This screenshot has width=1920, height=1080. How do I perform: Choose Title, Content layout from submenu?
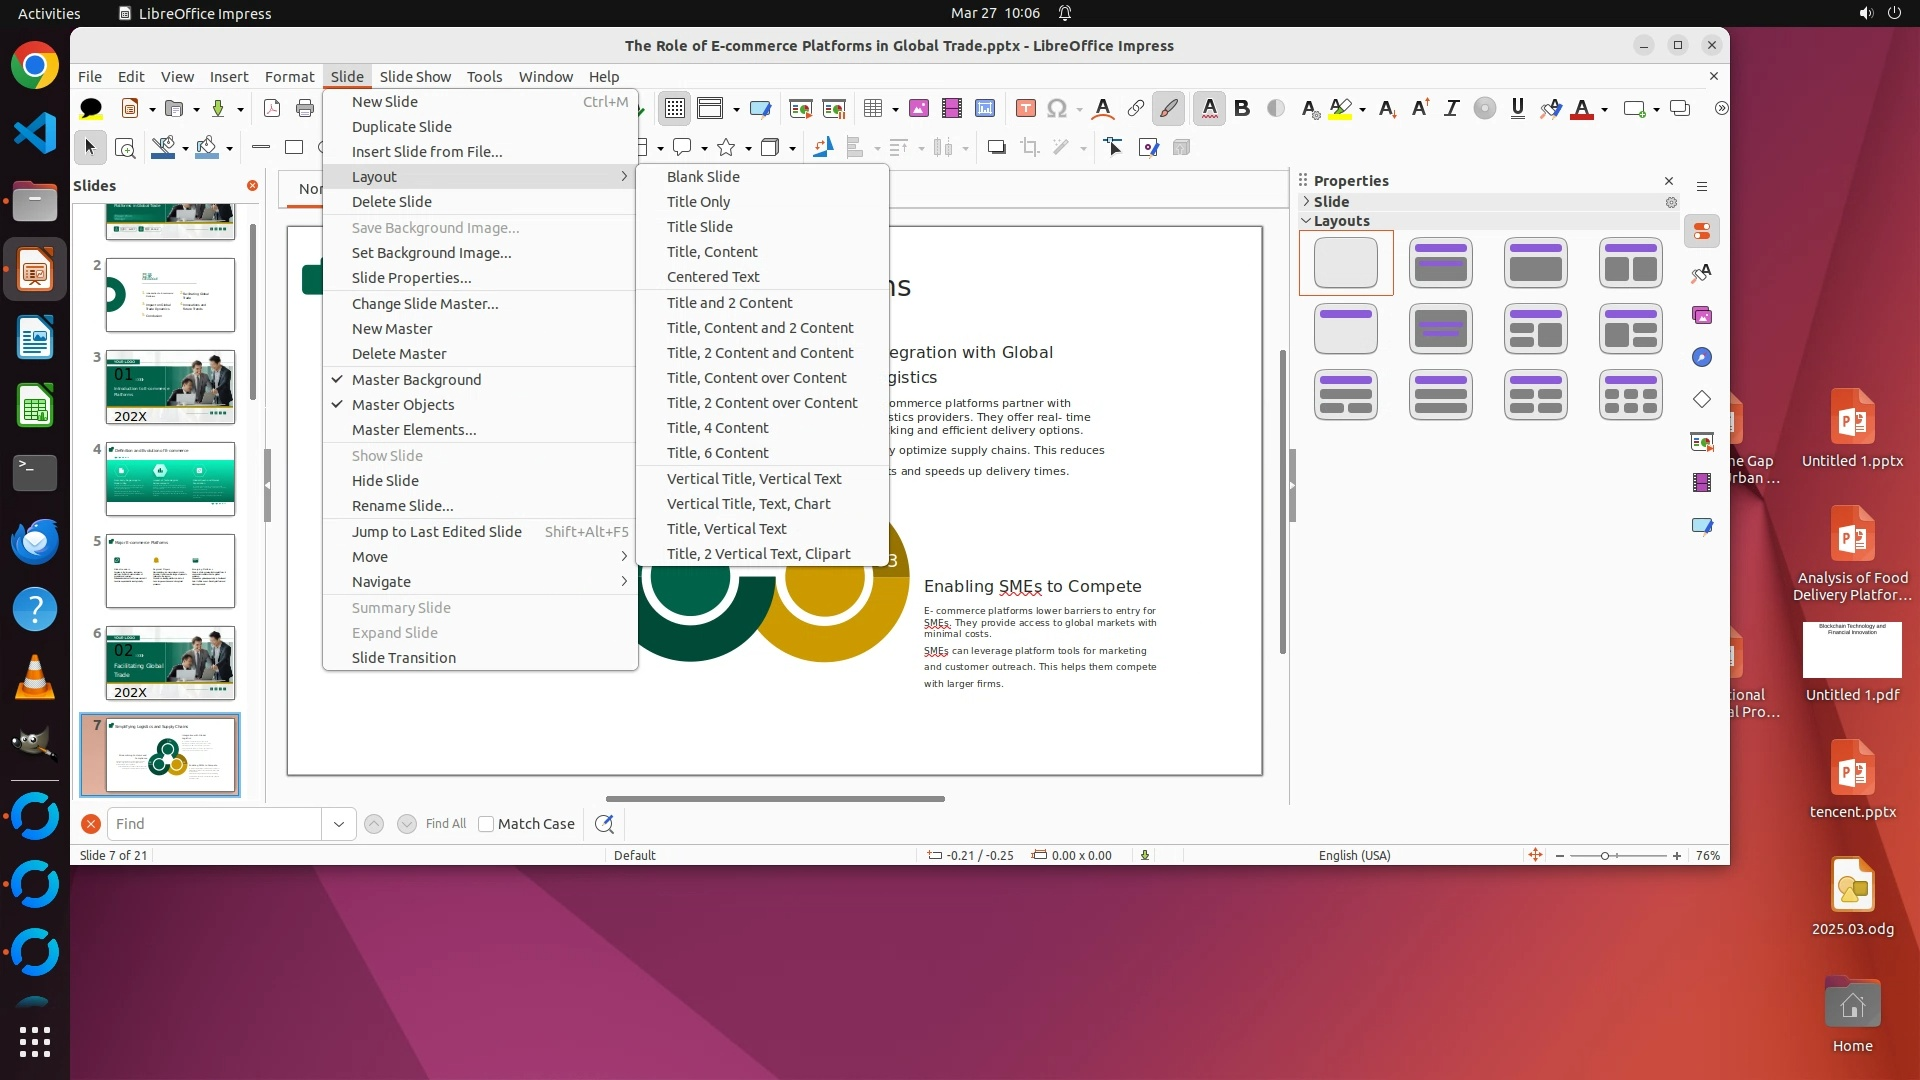712,252
